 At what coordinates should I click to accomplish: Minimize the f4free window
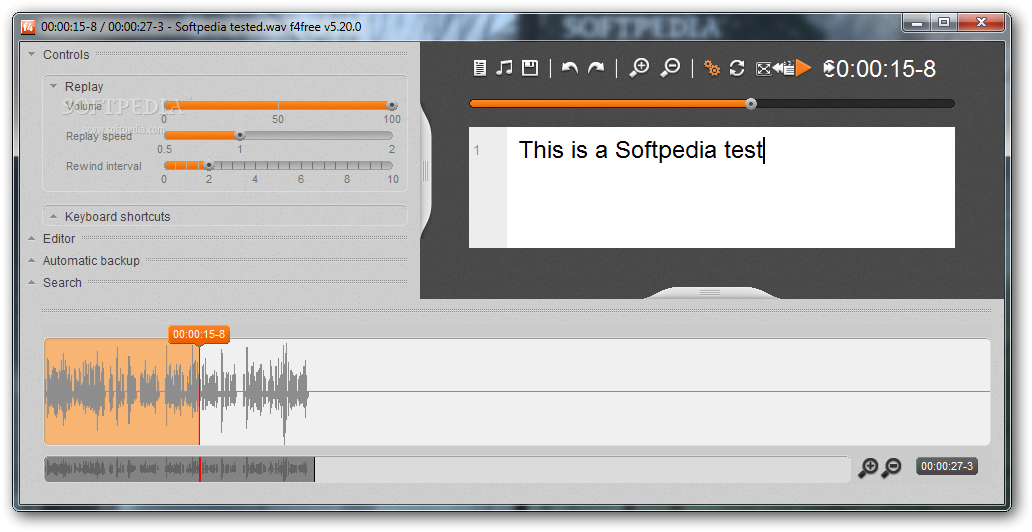(917, 22)
